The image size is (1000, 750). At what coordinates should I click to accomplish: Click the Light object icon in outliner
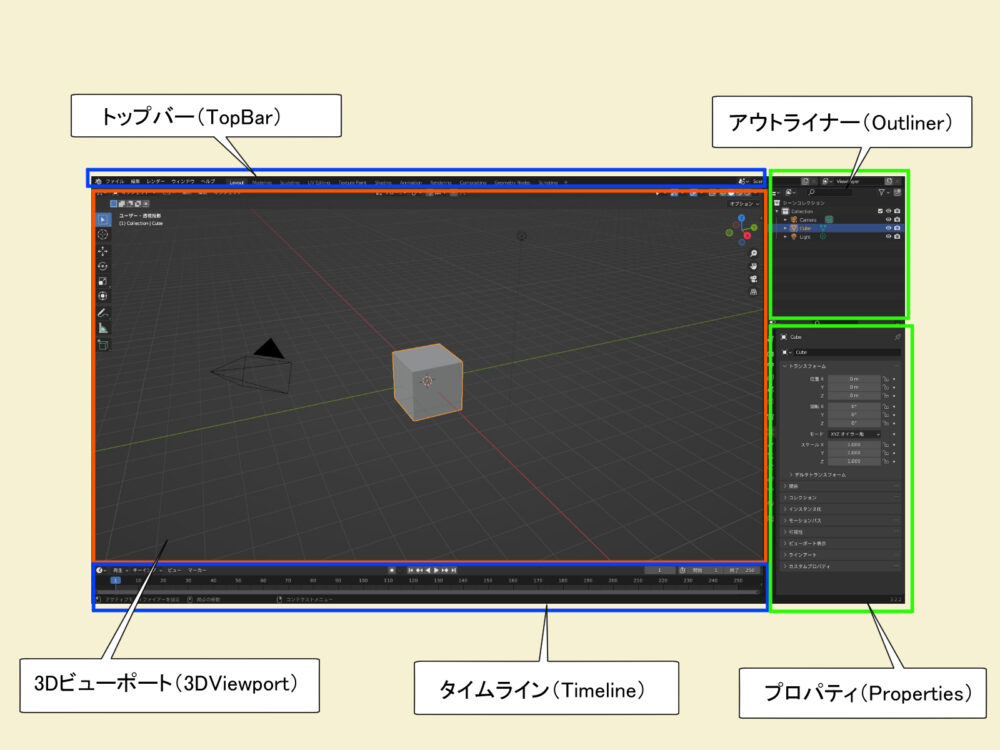[x=794, y=237]
